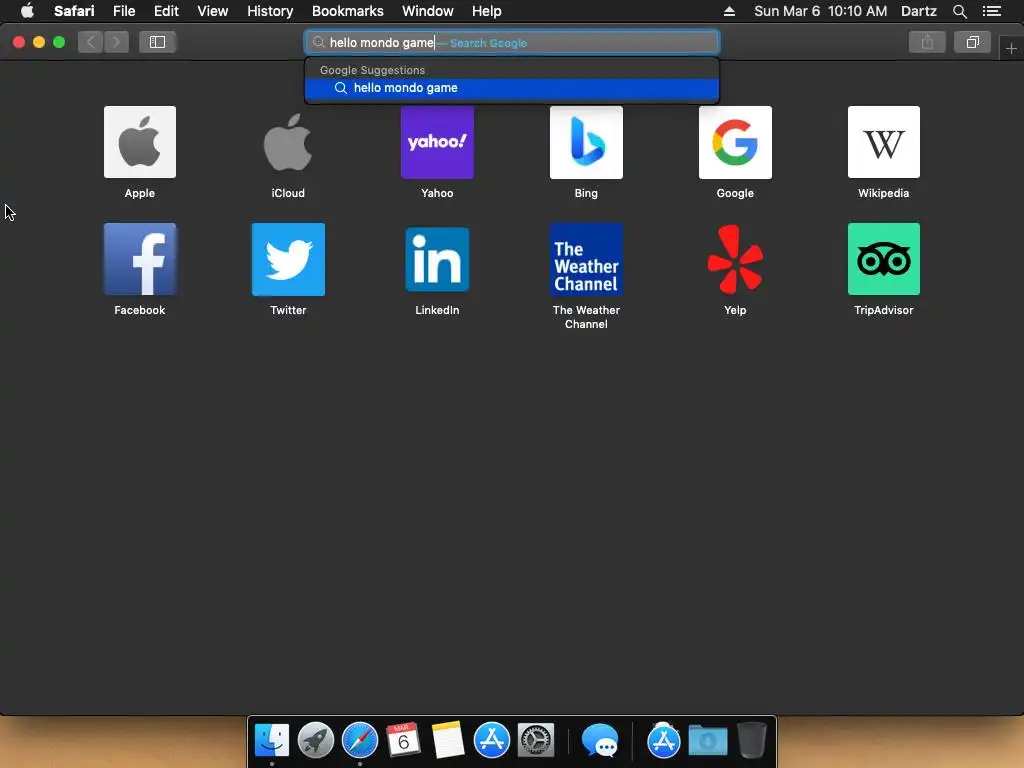The width and height of the screenshot is (1024, 768).
Task: Click the date and time in menu bar
Action: tap(820, 11)
